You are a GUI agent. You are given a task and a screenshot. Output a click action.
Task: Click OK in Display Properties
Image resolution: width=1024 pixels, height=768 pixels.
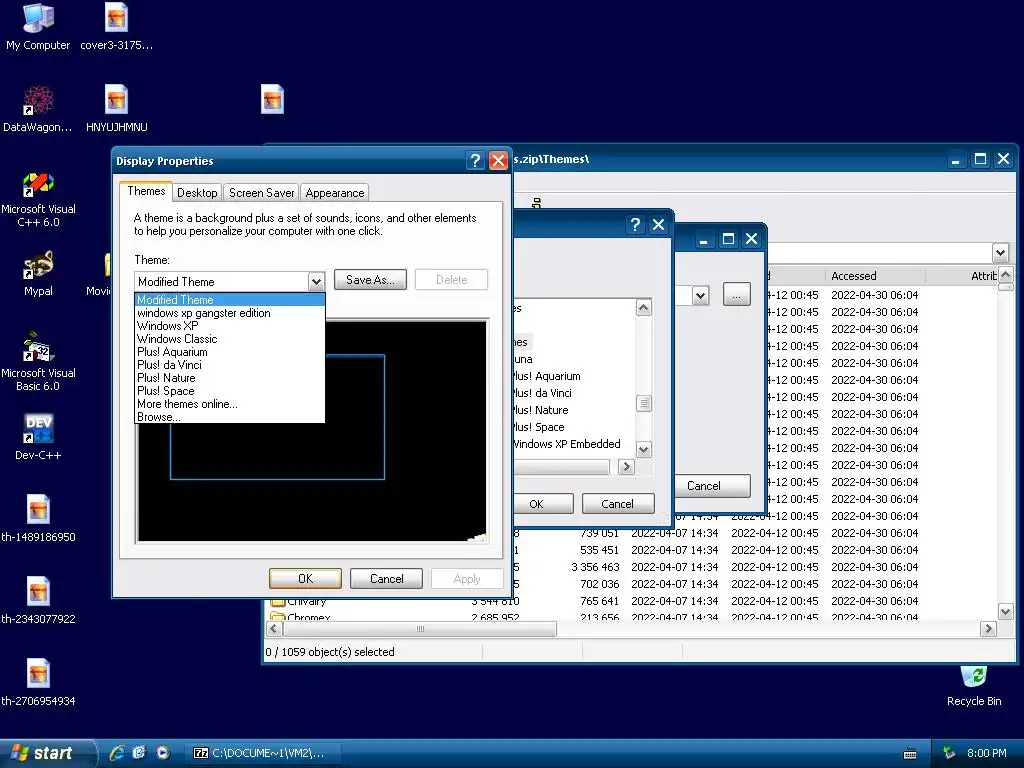coord(305,579)
